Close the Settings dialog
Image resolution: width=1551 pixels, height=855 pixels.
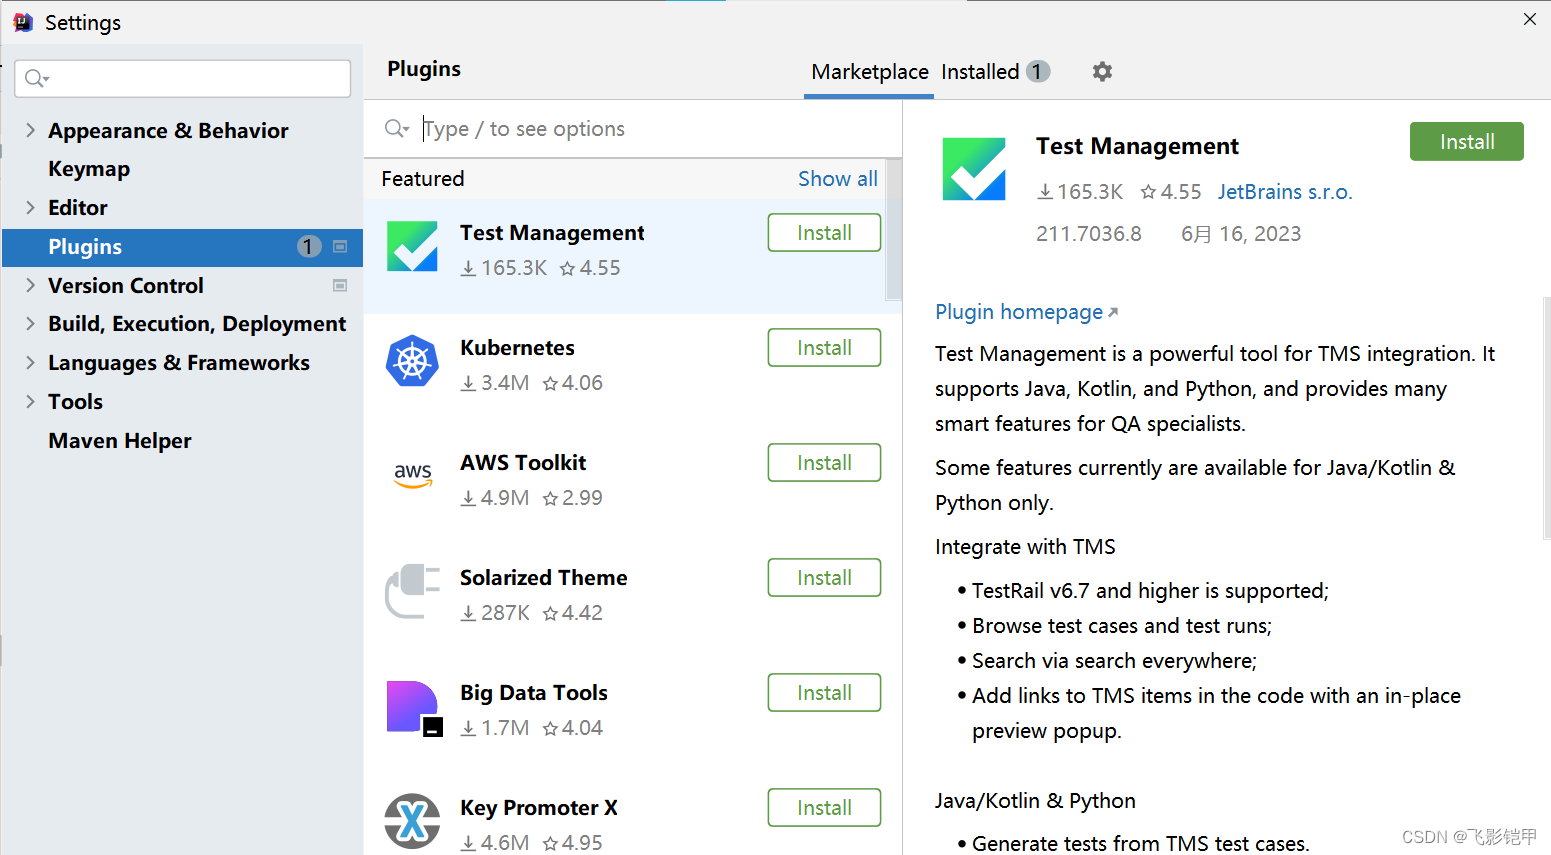[x=1529, y=19]
